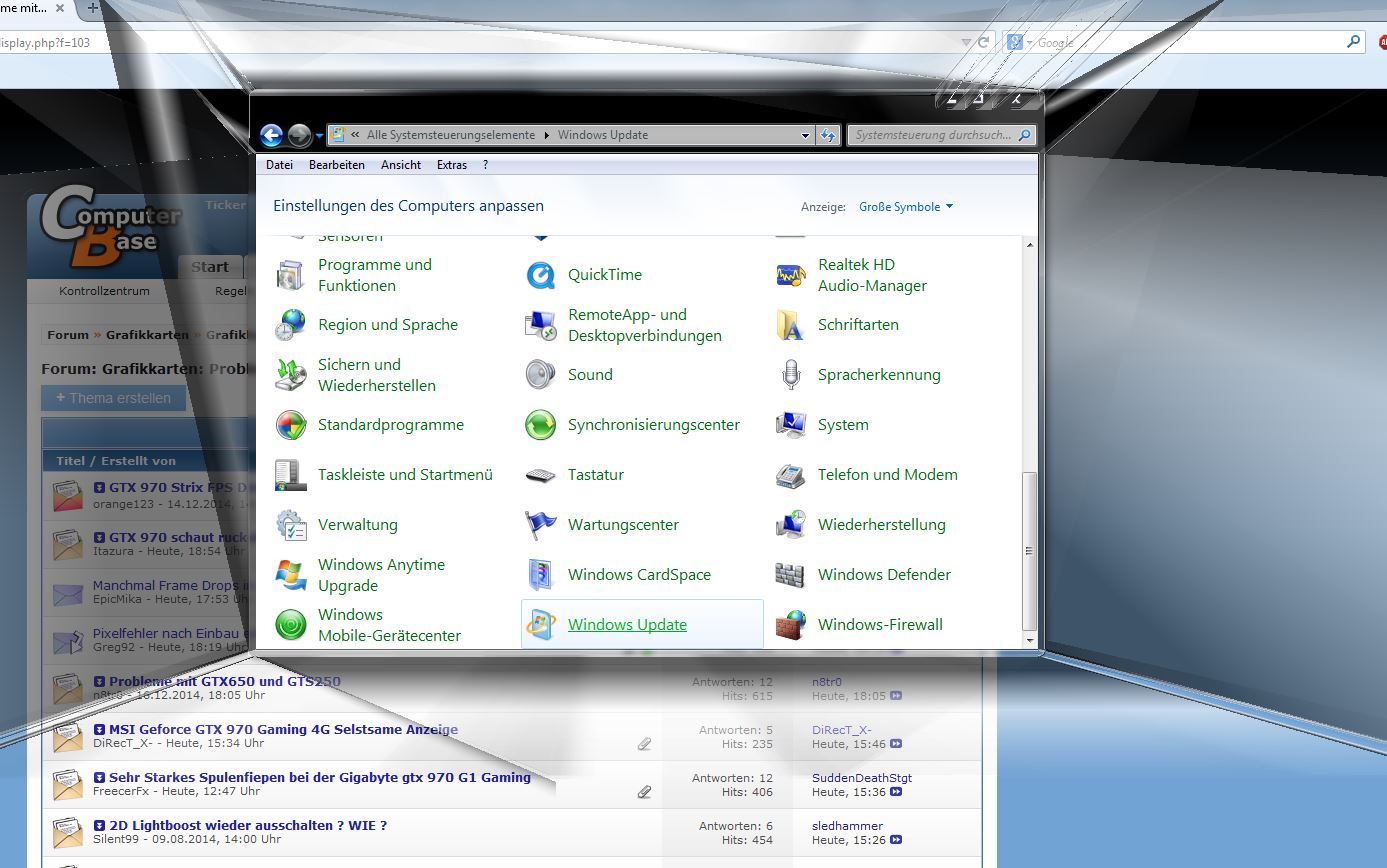Open Sichern und Wiederherstellen icon
This screenshot has width=1387, height=868.
pyautogui.click(x=291, y=375)
